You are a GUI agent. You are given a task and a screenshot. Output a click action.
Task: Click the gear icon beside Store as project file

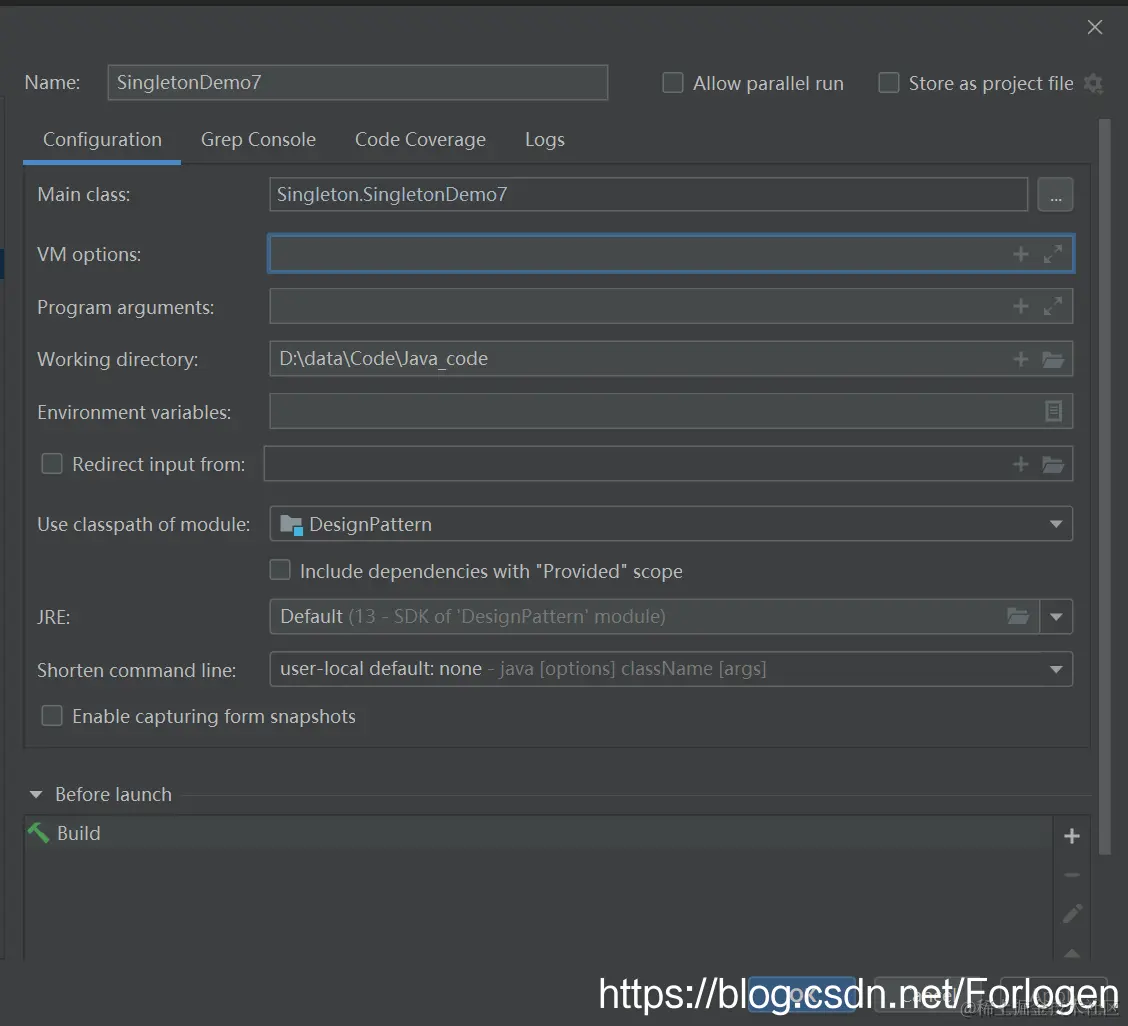pos(1093,83)
